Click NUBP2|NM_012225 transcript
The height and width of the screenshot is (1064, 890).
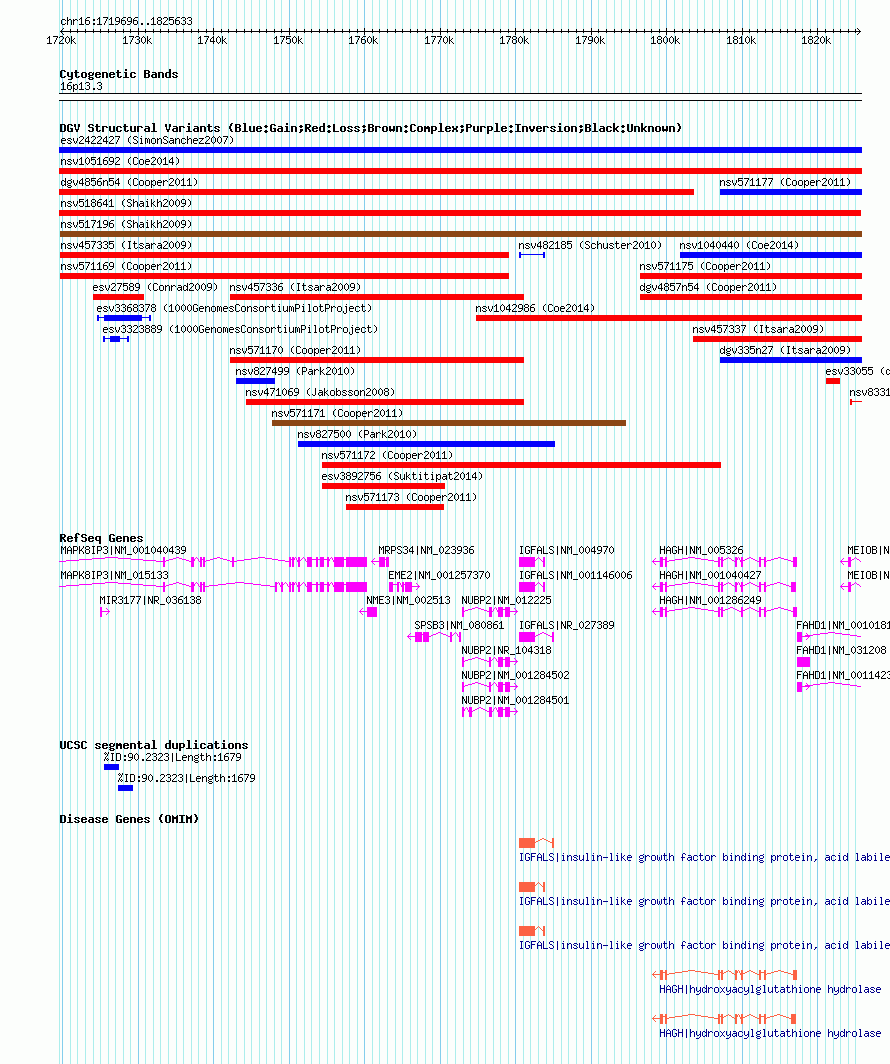click(490, 612)
